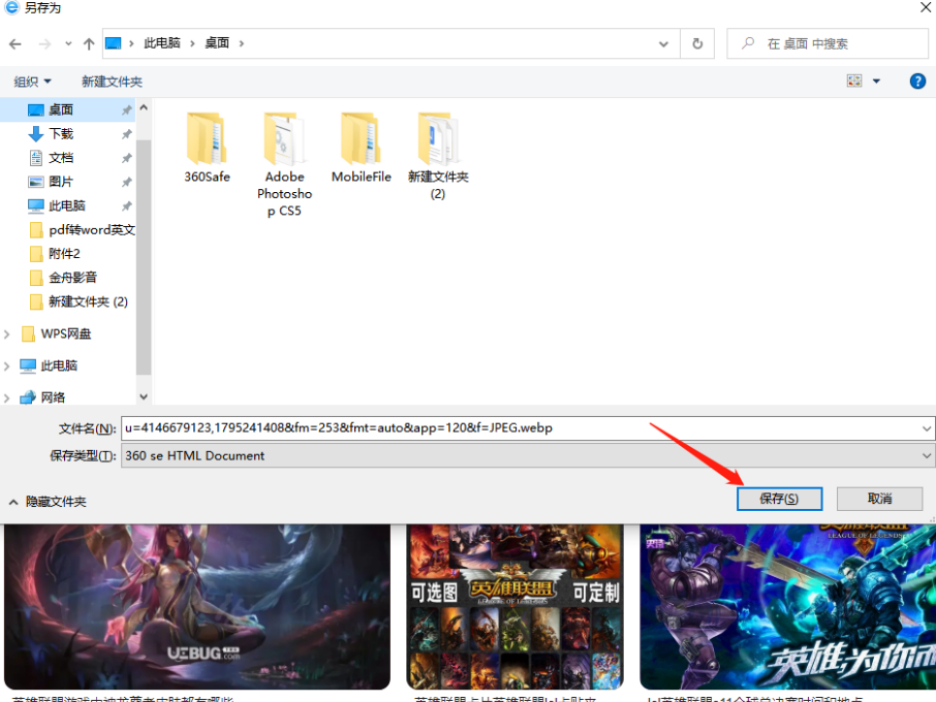Open UCBUG game image in browser behind
The image size is (936, 702).
pyautogui.click(x=197, y=607)
